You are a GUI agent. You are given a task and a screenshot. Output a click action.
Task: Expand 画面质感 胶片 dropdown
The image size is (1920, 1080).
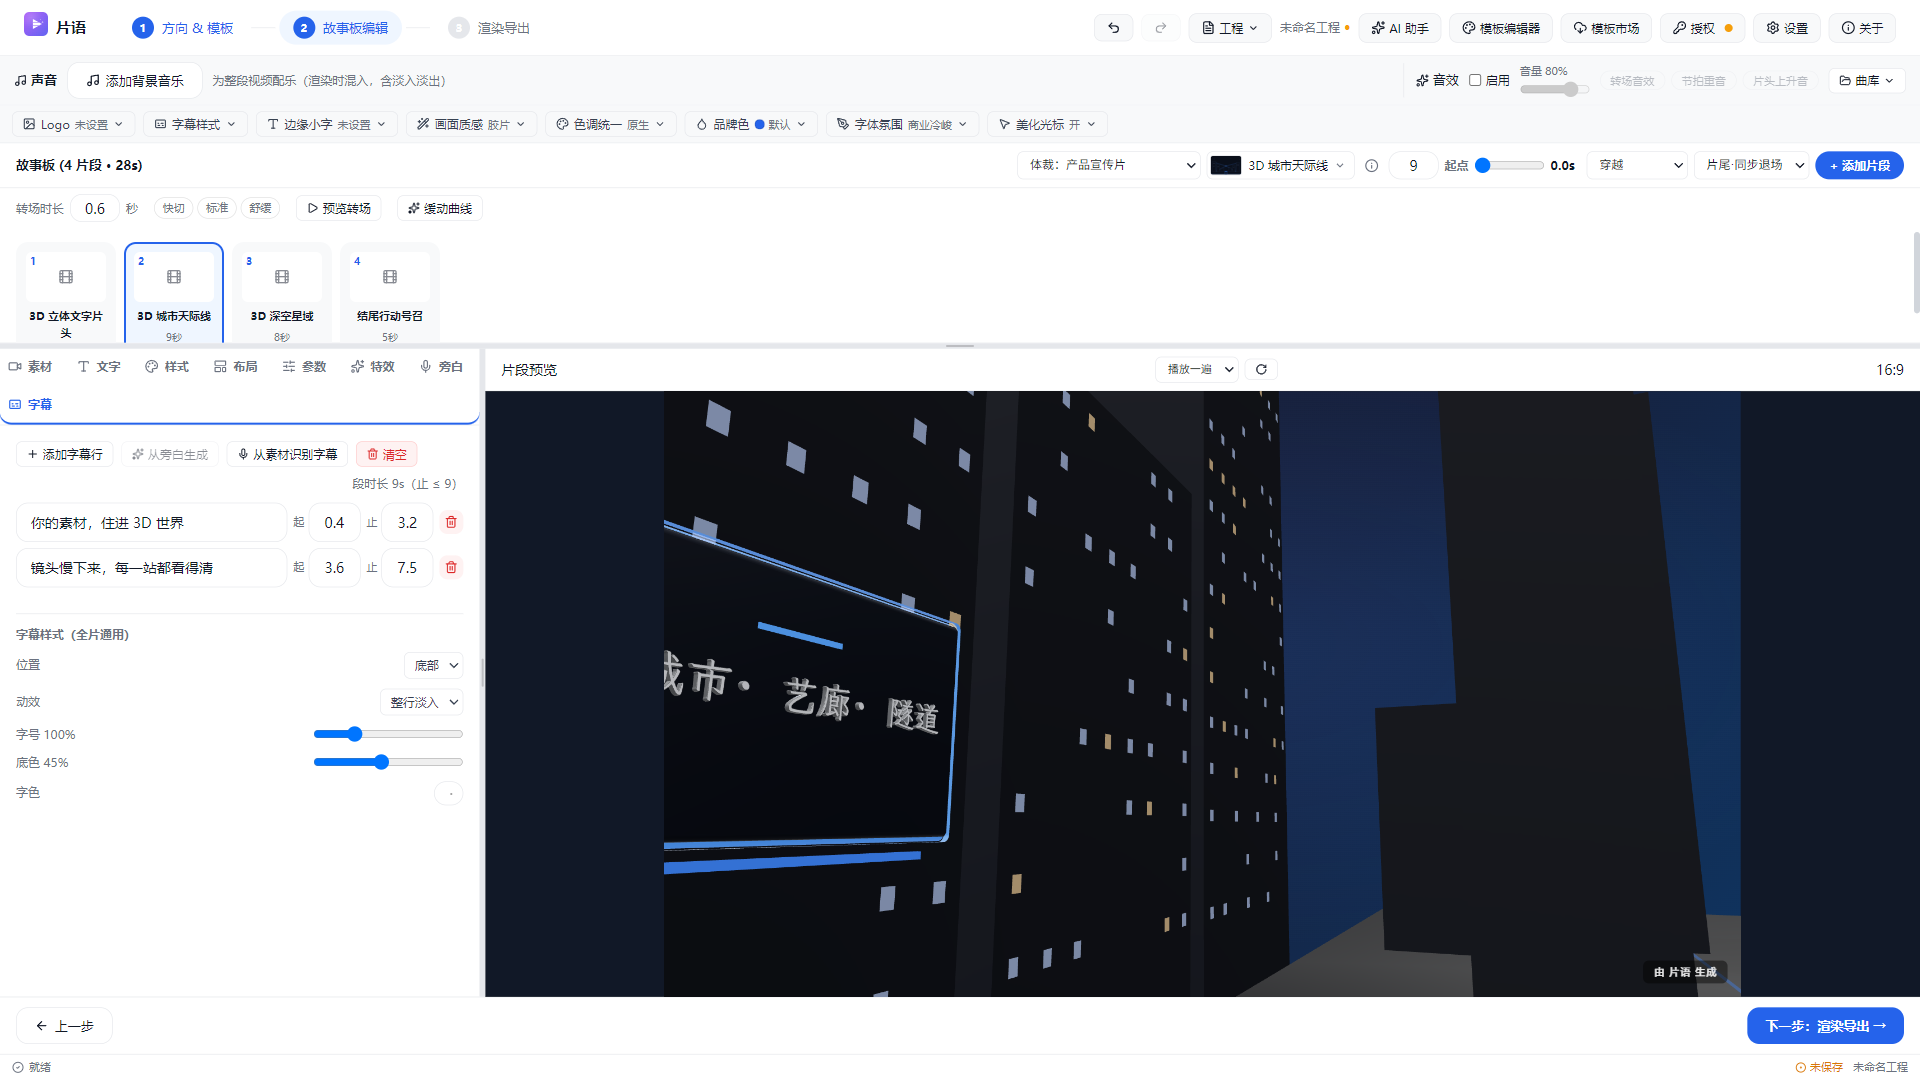pyautogui.click(x=471, y=124)
